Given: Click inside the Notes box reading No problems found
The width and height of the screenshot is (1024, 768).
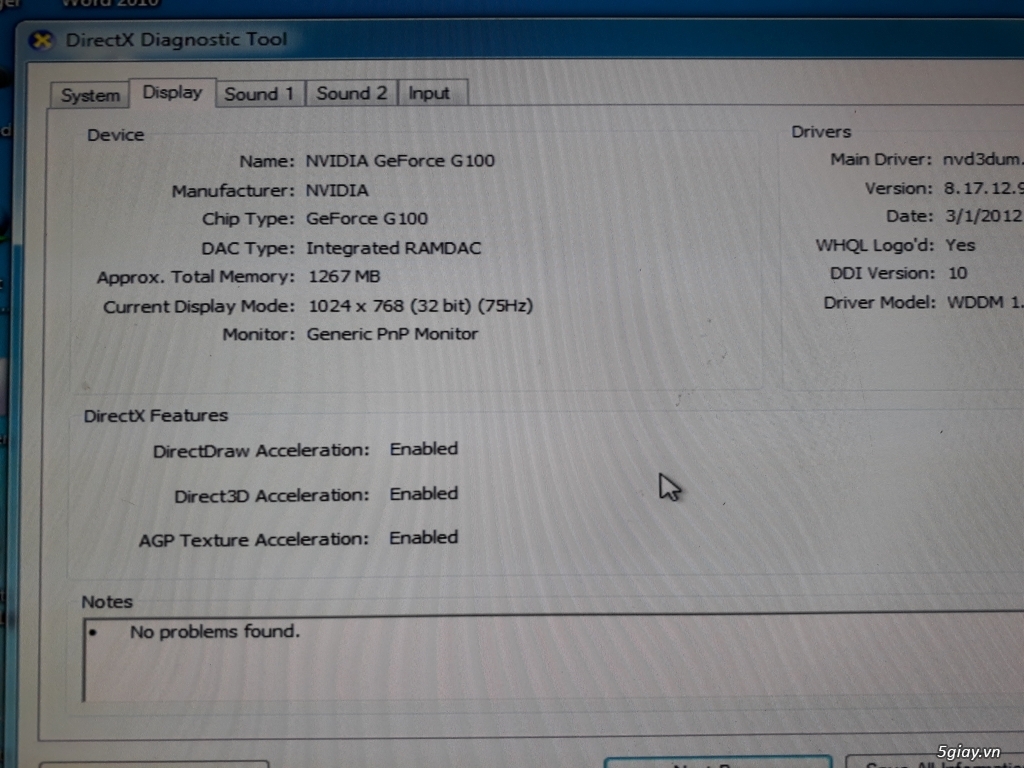Looking at the screenshot, I should click(554, 658).
